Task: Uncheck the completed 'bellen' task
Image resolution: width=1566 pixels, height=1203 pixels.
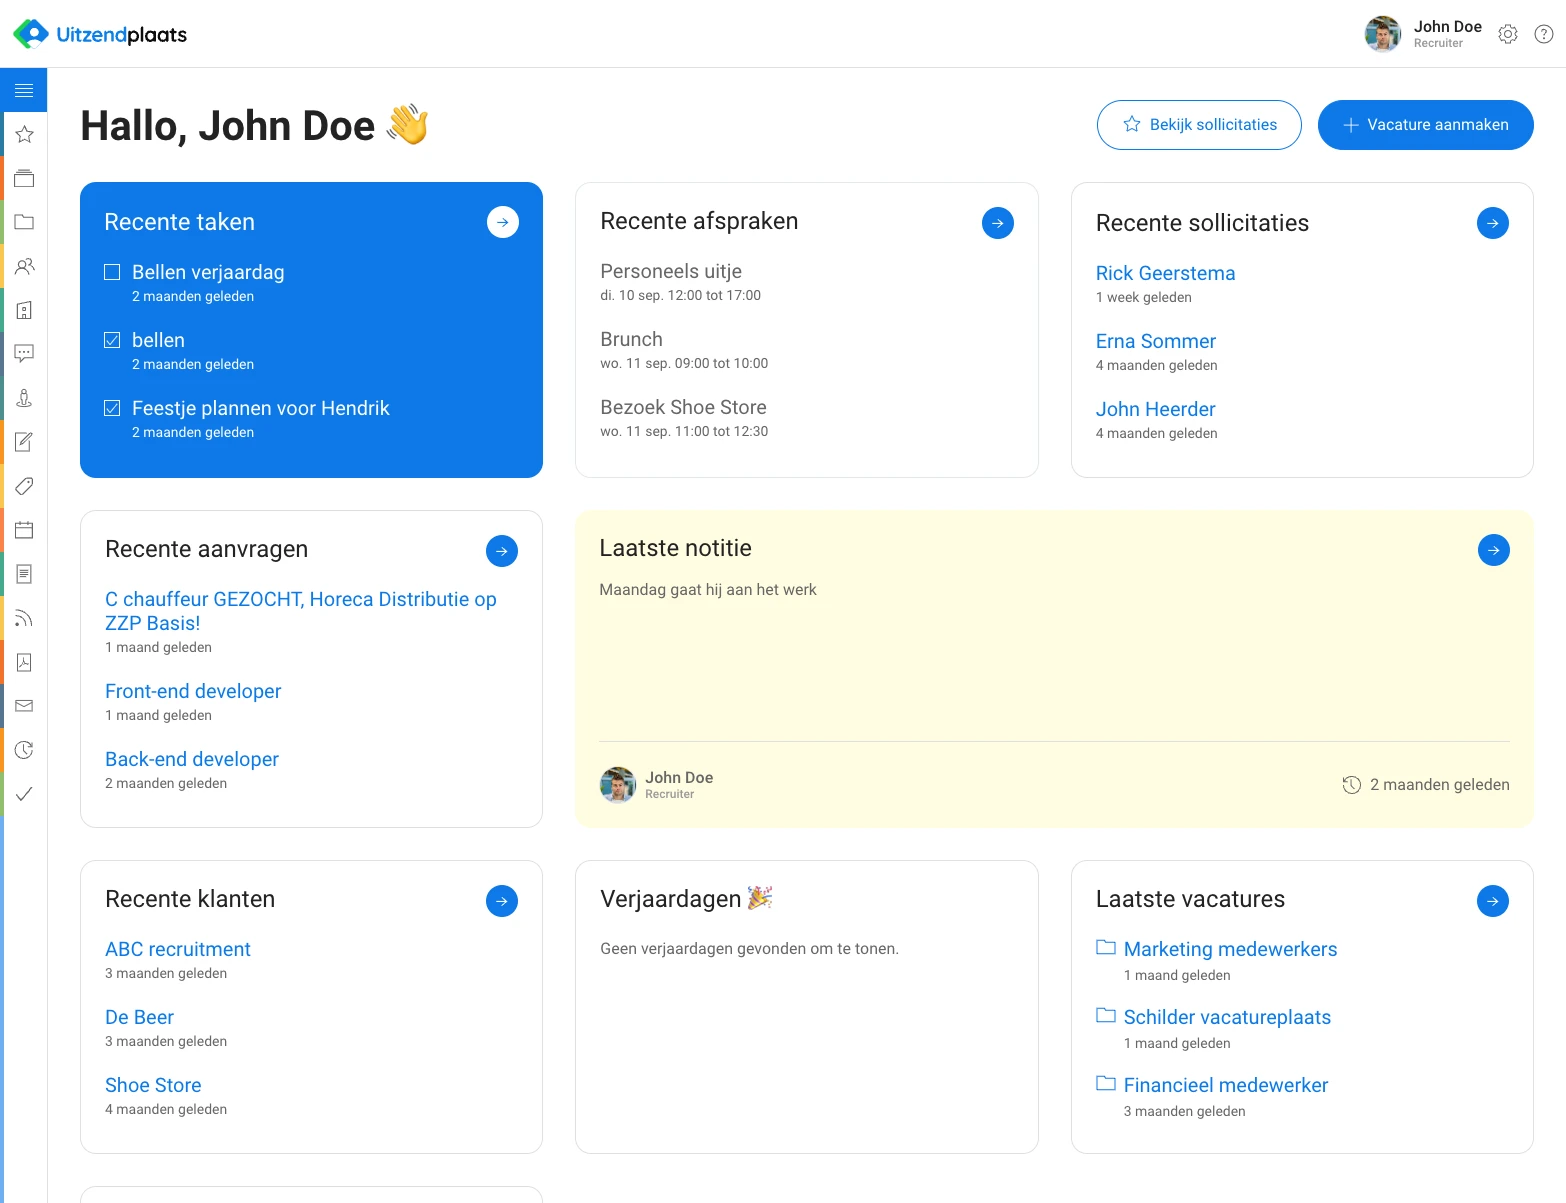Action: [111, 339]
